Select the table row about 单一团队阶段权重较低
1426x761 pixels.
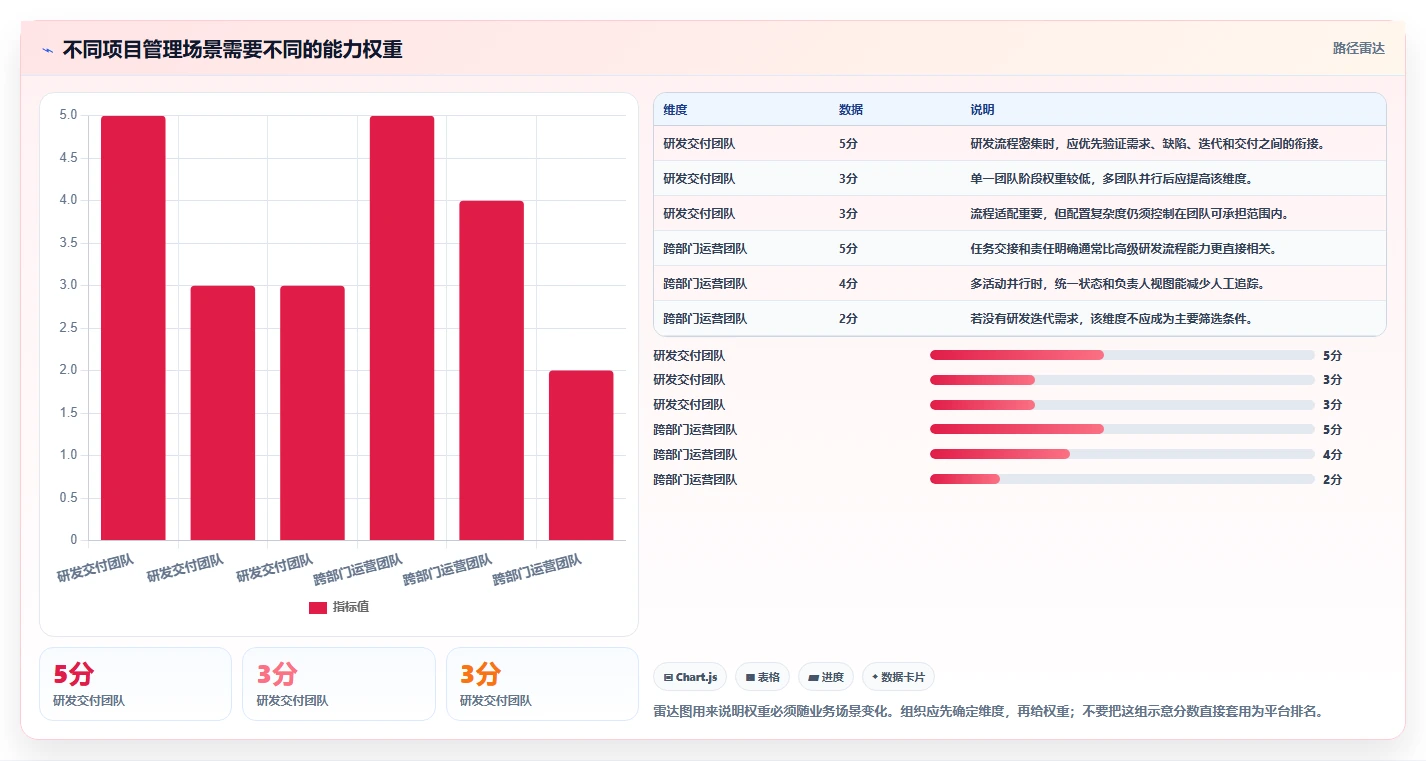pyautogui.click(x=1020, y=179)
